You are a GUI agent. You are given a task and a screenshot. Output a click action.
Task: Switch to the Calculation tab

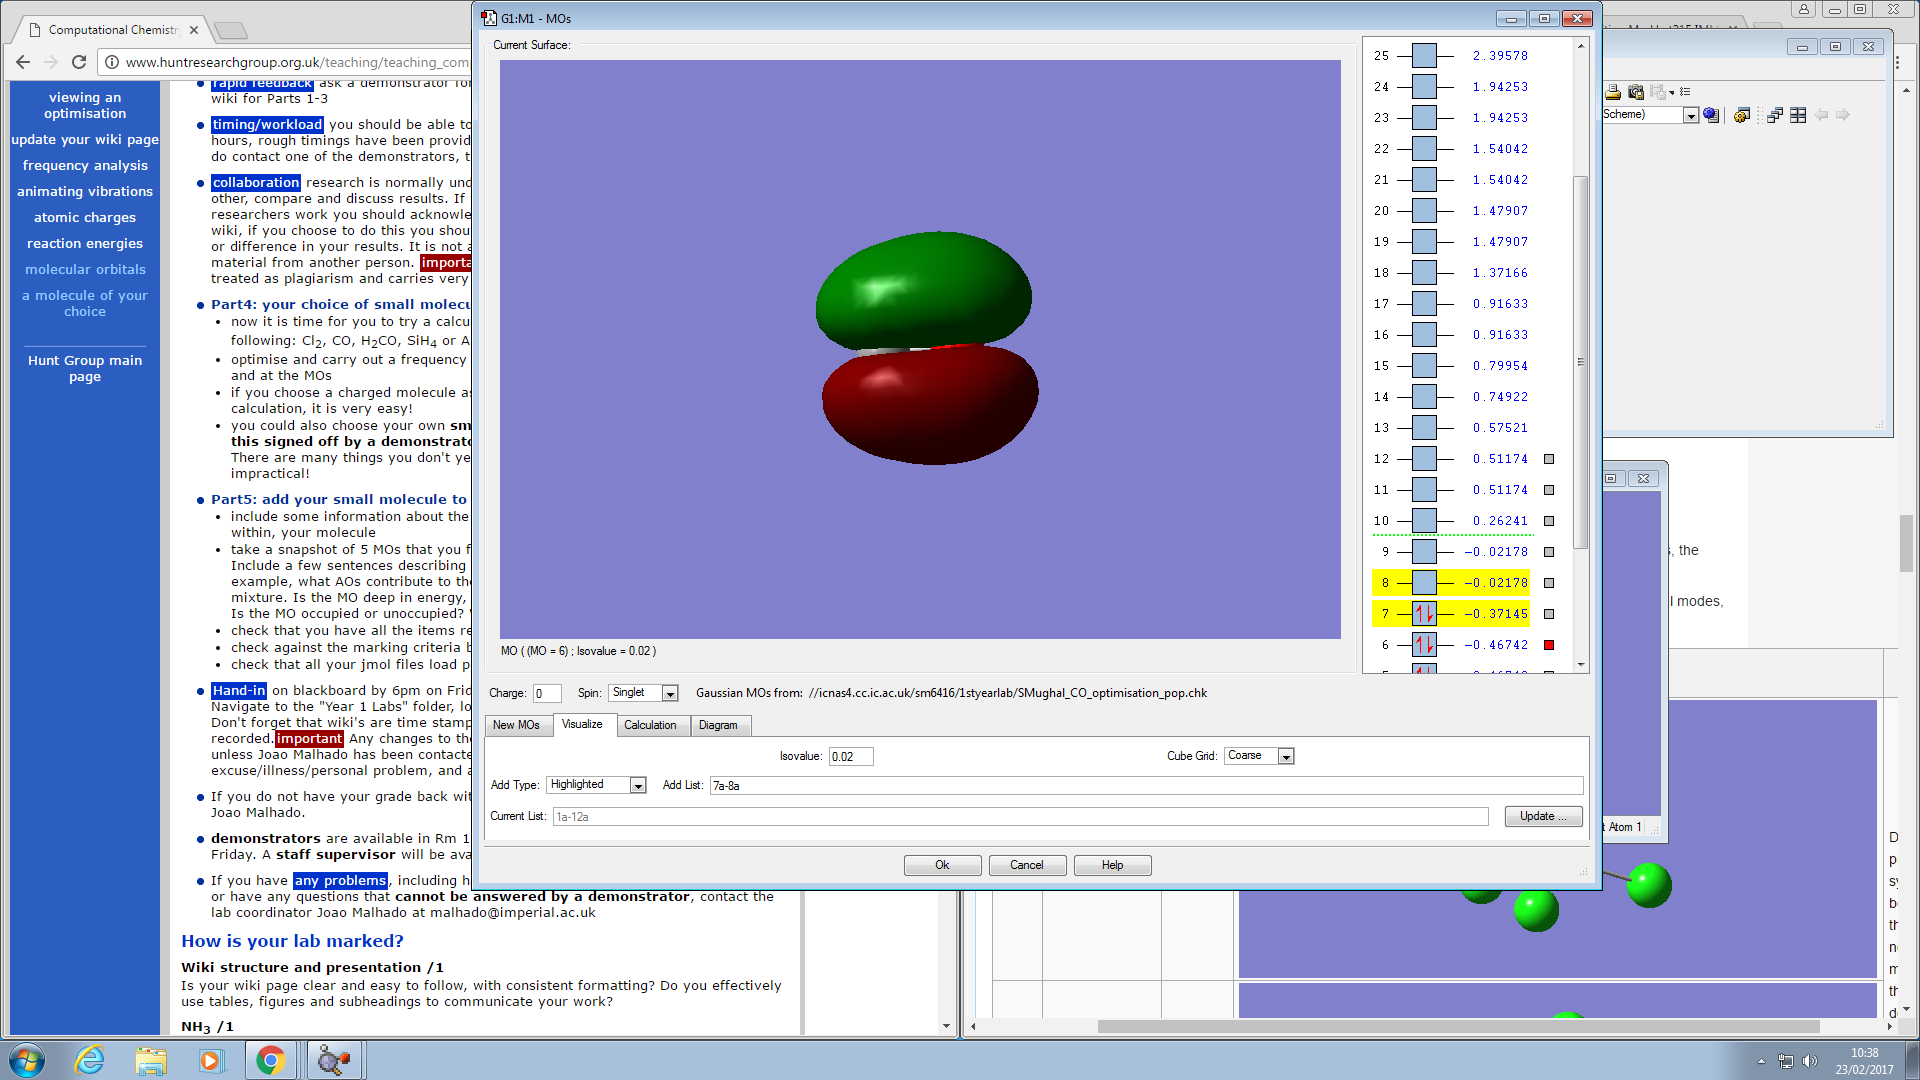[650, 725]
